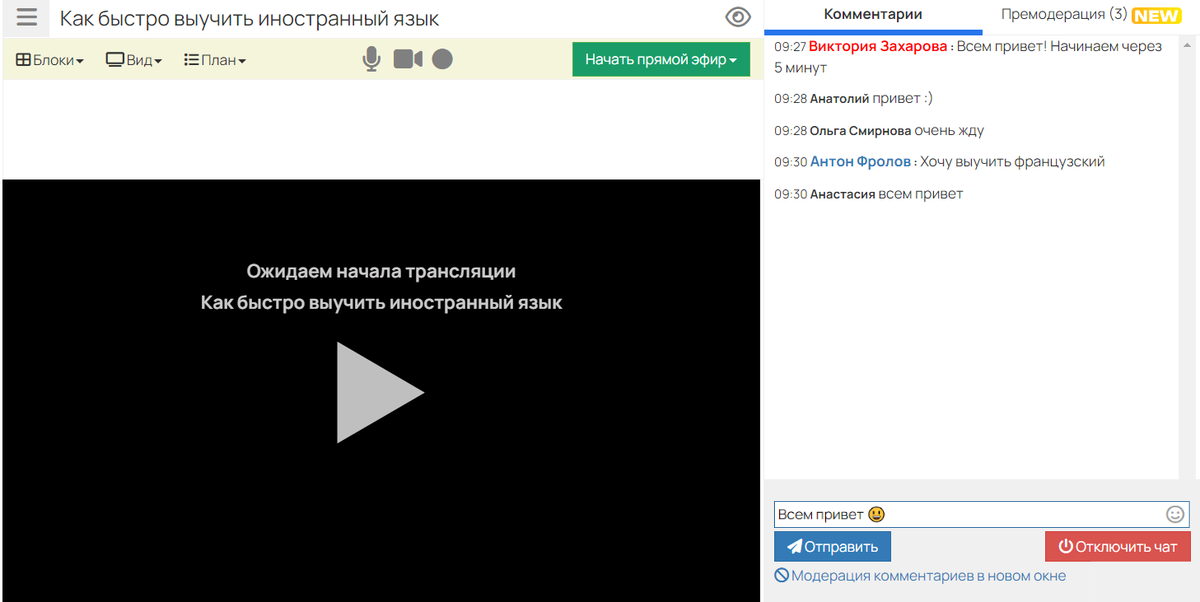Open the Начать прямой эфир dropdown button

coord(661,59)
